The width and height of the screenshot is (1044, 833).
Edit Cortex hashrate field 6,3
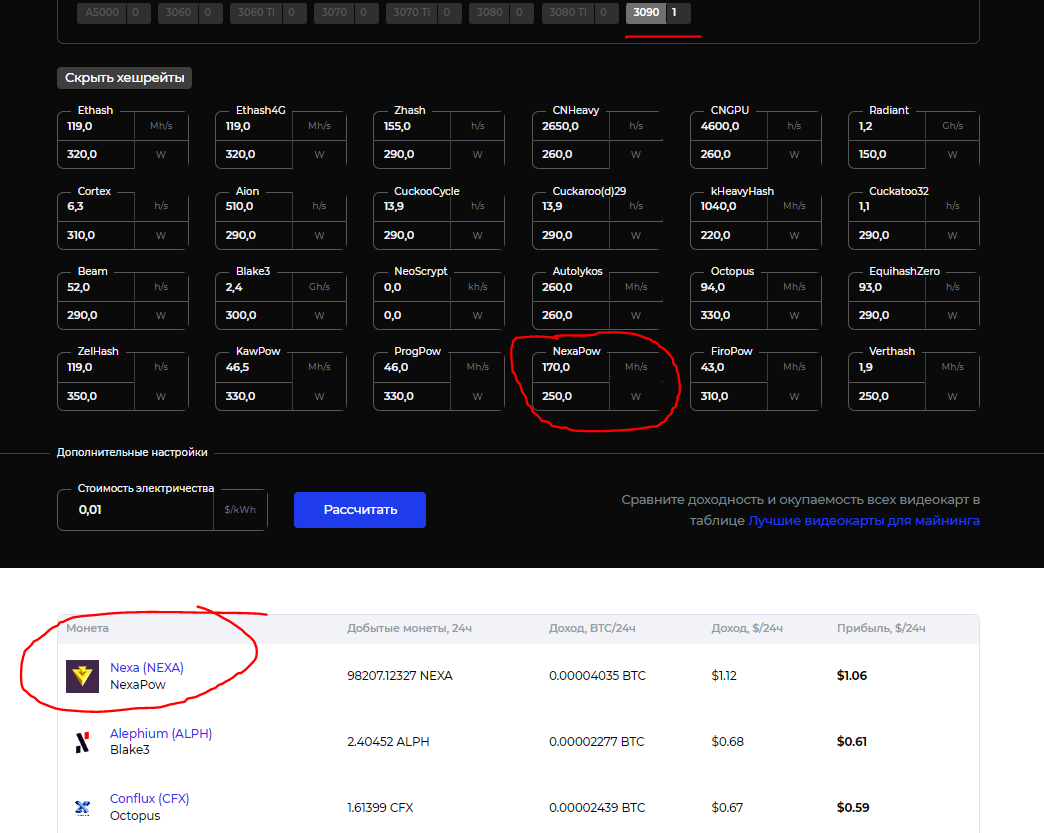coord(96,206)
